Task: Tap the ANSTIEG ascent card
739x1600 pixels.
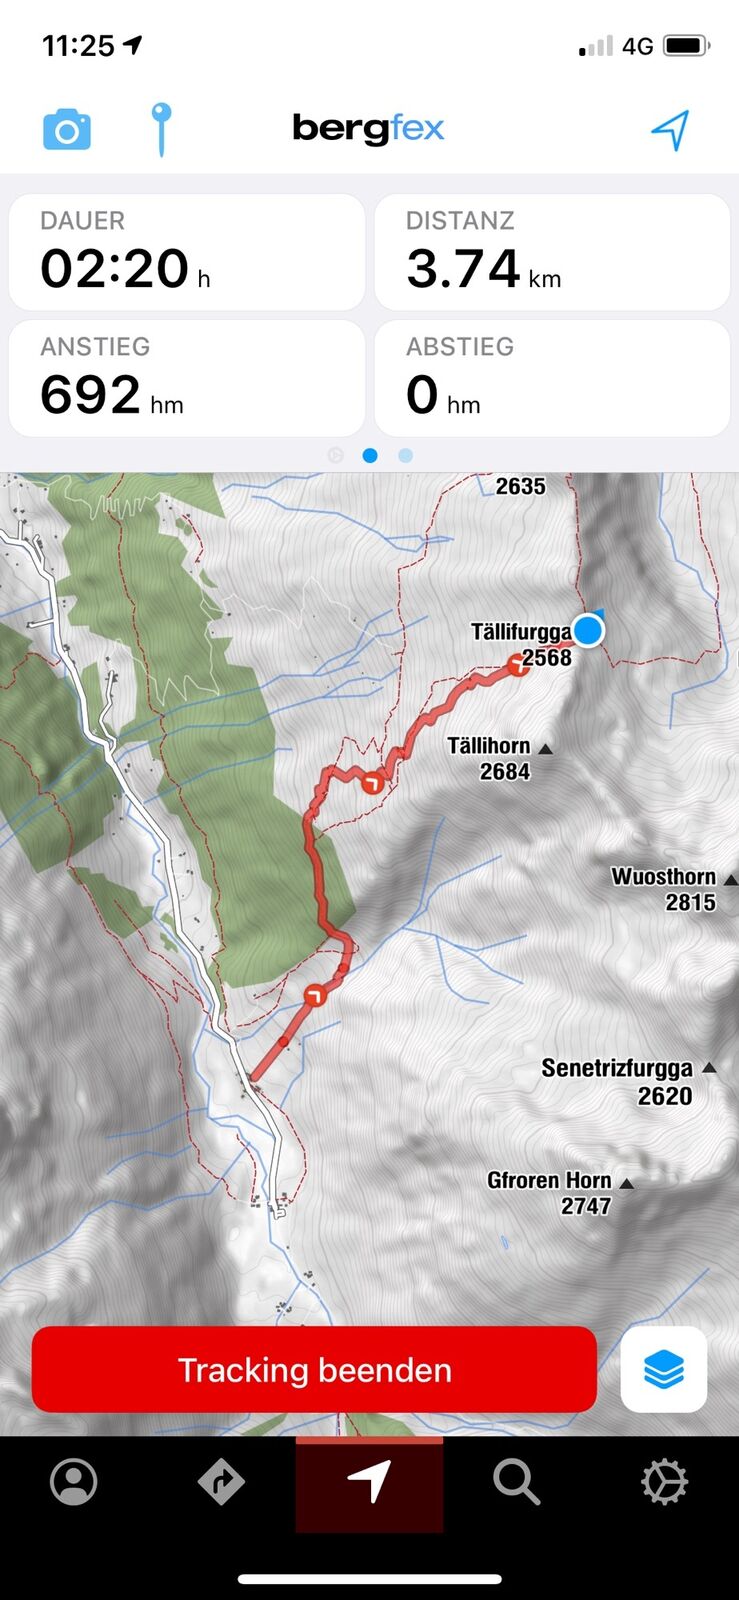Action: pos(187,378)
